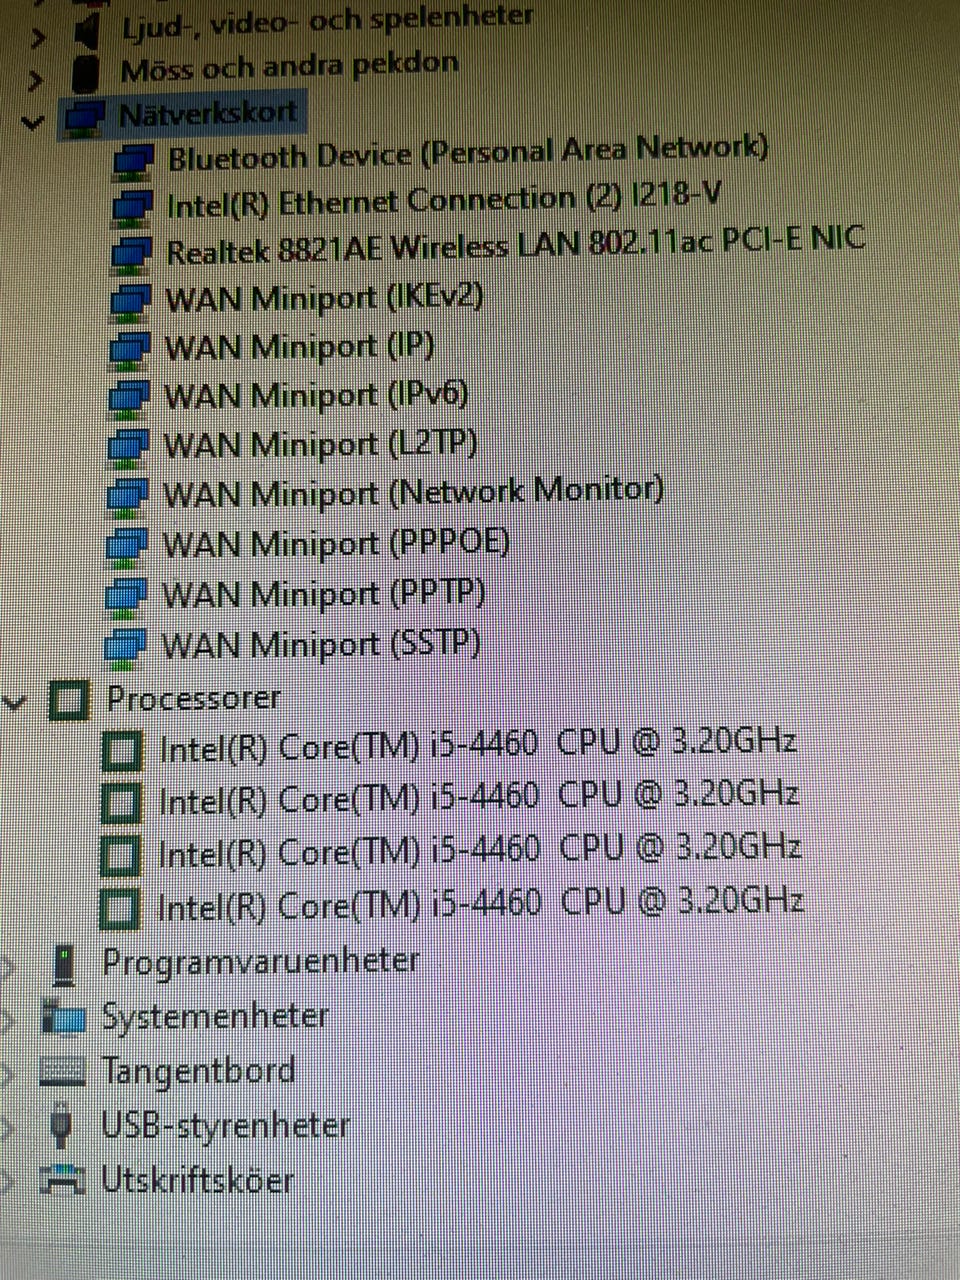Select WAN Miniport (Network Monitor) entry
960x1280 pixels.
coord(413,492)
